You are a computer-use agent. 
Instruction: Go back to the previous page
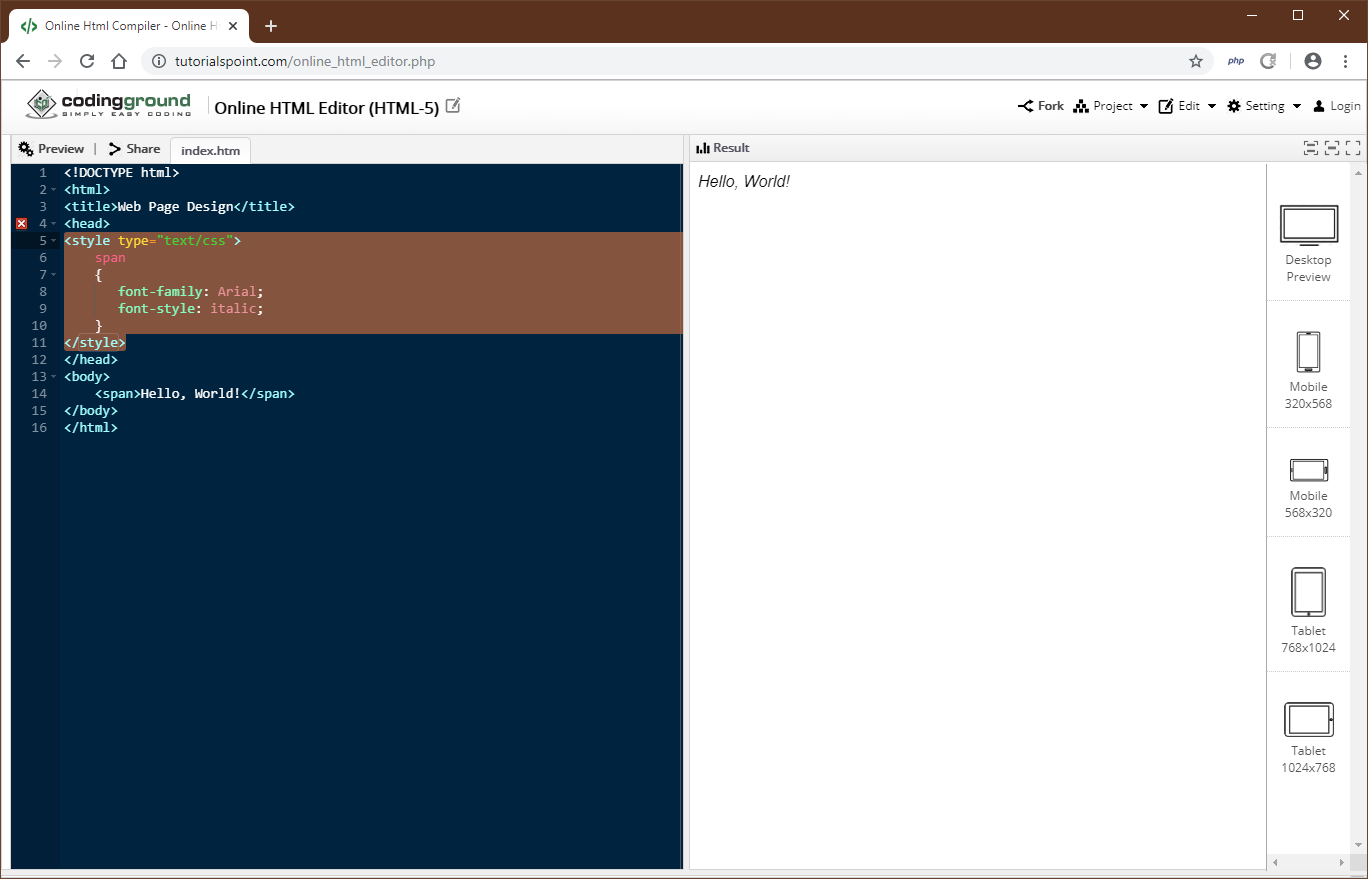click(23, 61)
